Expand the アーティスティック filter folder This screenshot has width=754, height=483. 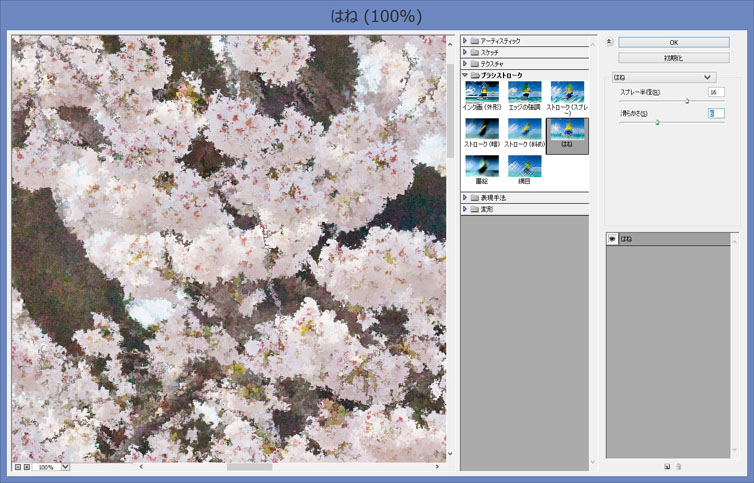coord(465,41)
